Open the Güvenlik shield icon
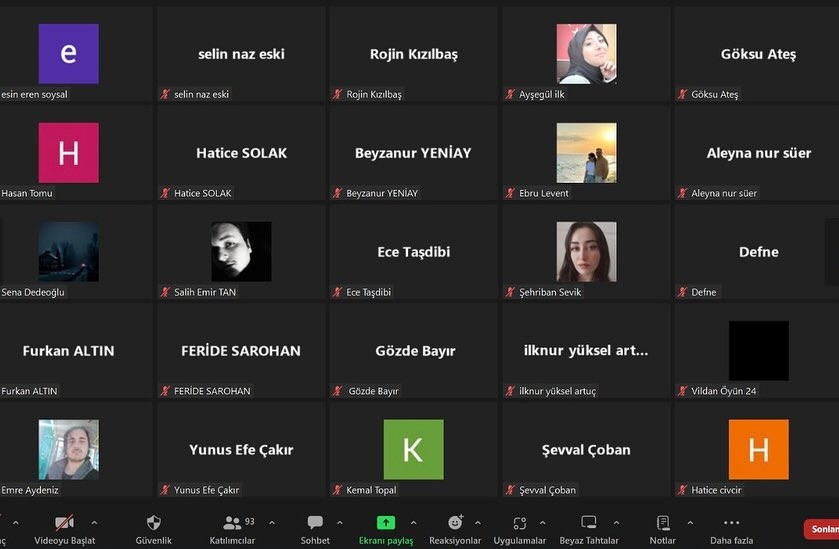Screen dimensions: 839x549 [154, 522]
